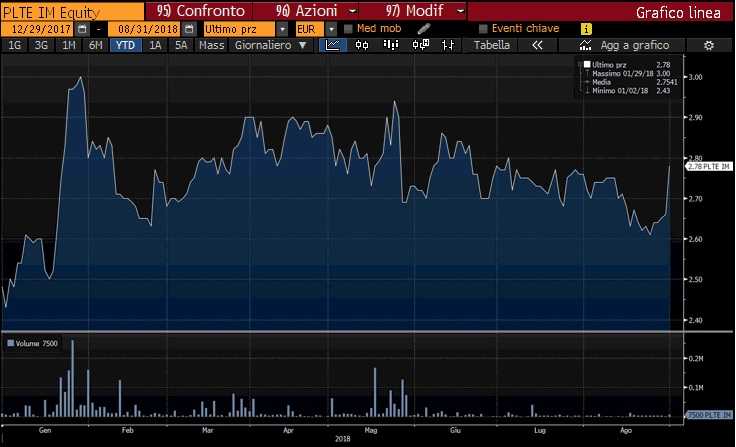This screenshot has width=736, height=447.
Task: Select the 6M time range
Action: (95, 45)
